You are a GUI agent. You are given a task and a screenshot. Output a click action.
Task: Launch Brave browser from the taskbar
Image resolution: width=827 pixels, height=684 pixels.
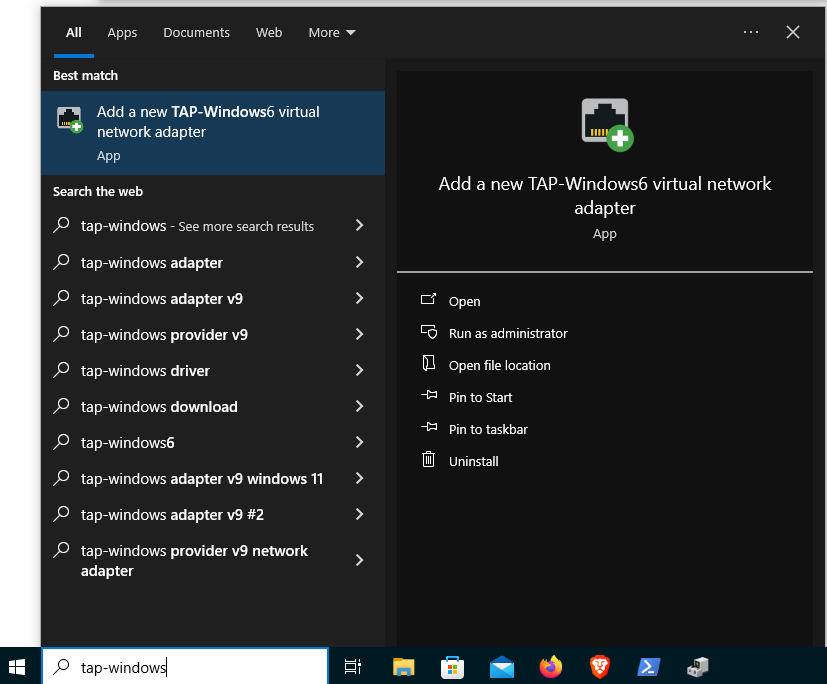[599, 666]
